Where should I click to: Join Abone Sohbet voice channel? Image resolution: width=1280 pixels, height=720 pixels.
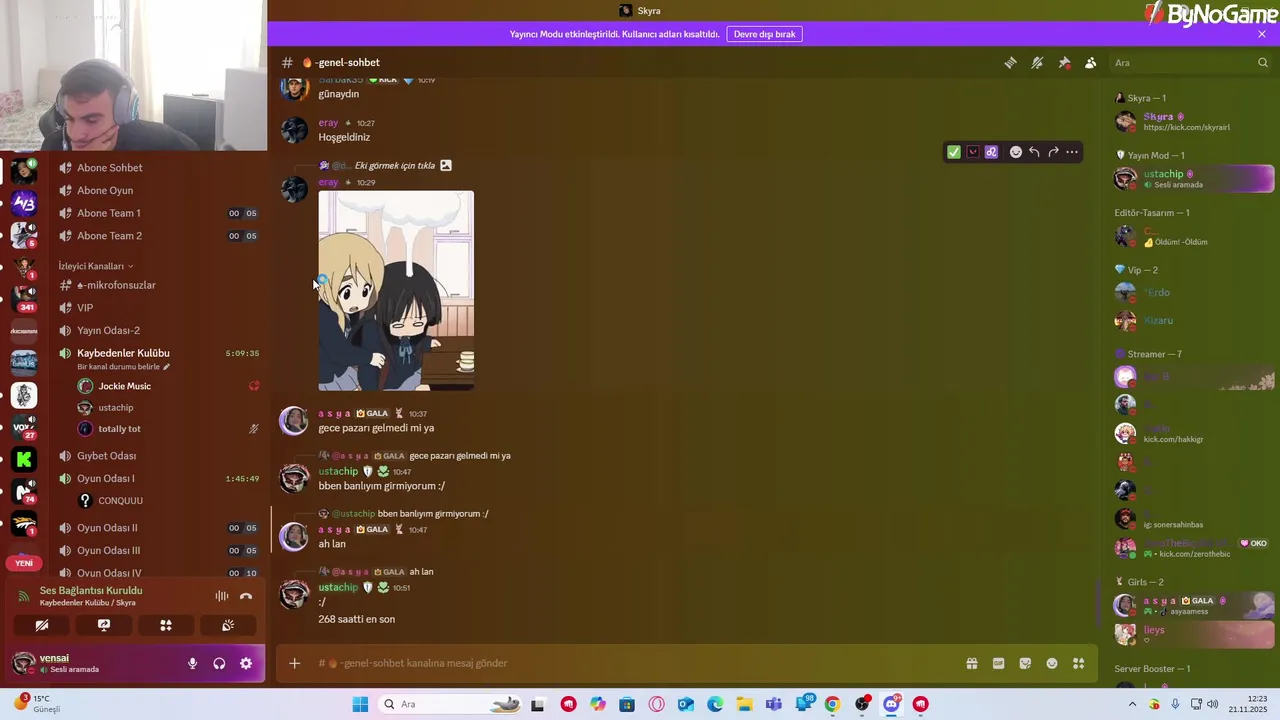pyautogui.click(x=158, y=168)
